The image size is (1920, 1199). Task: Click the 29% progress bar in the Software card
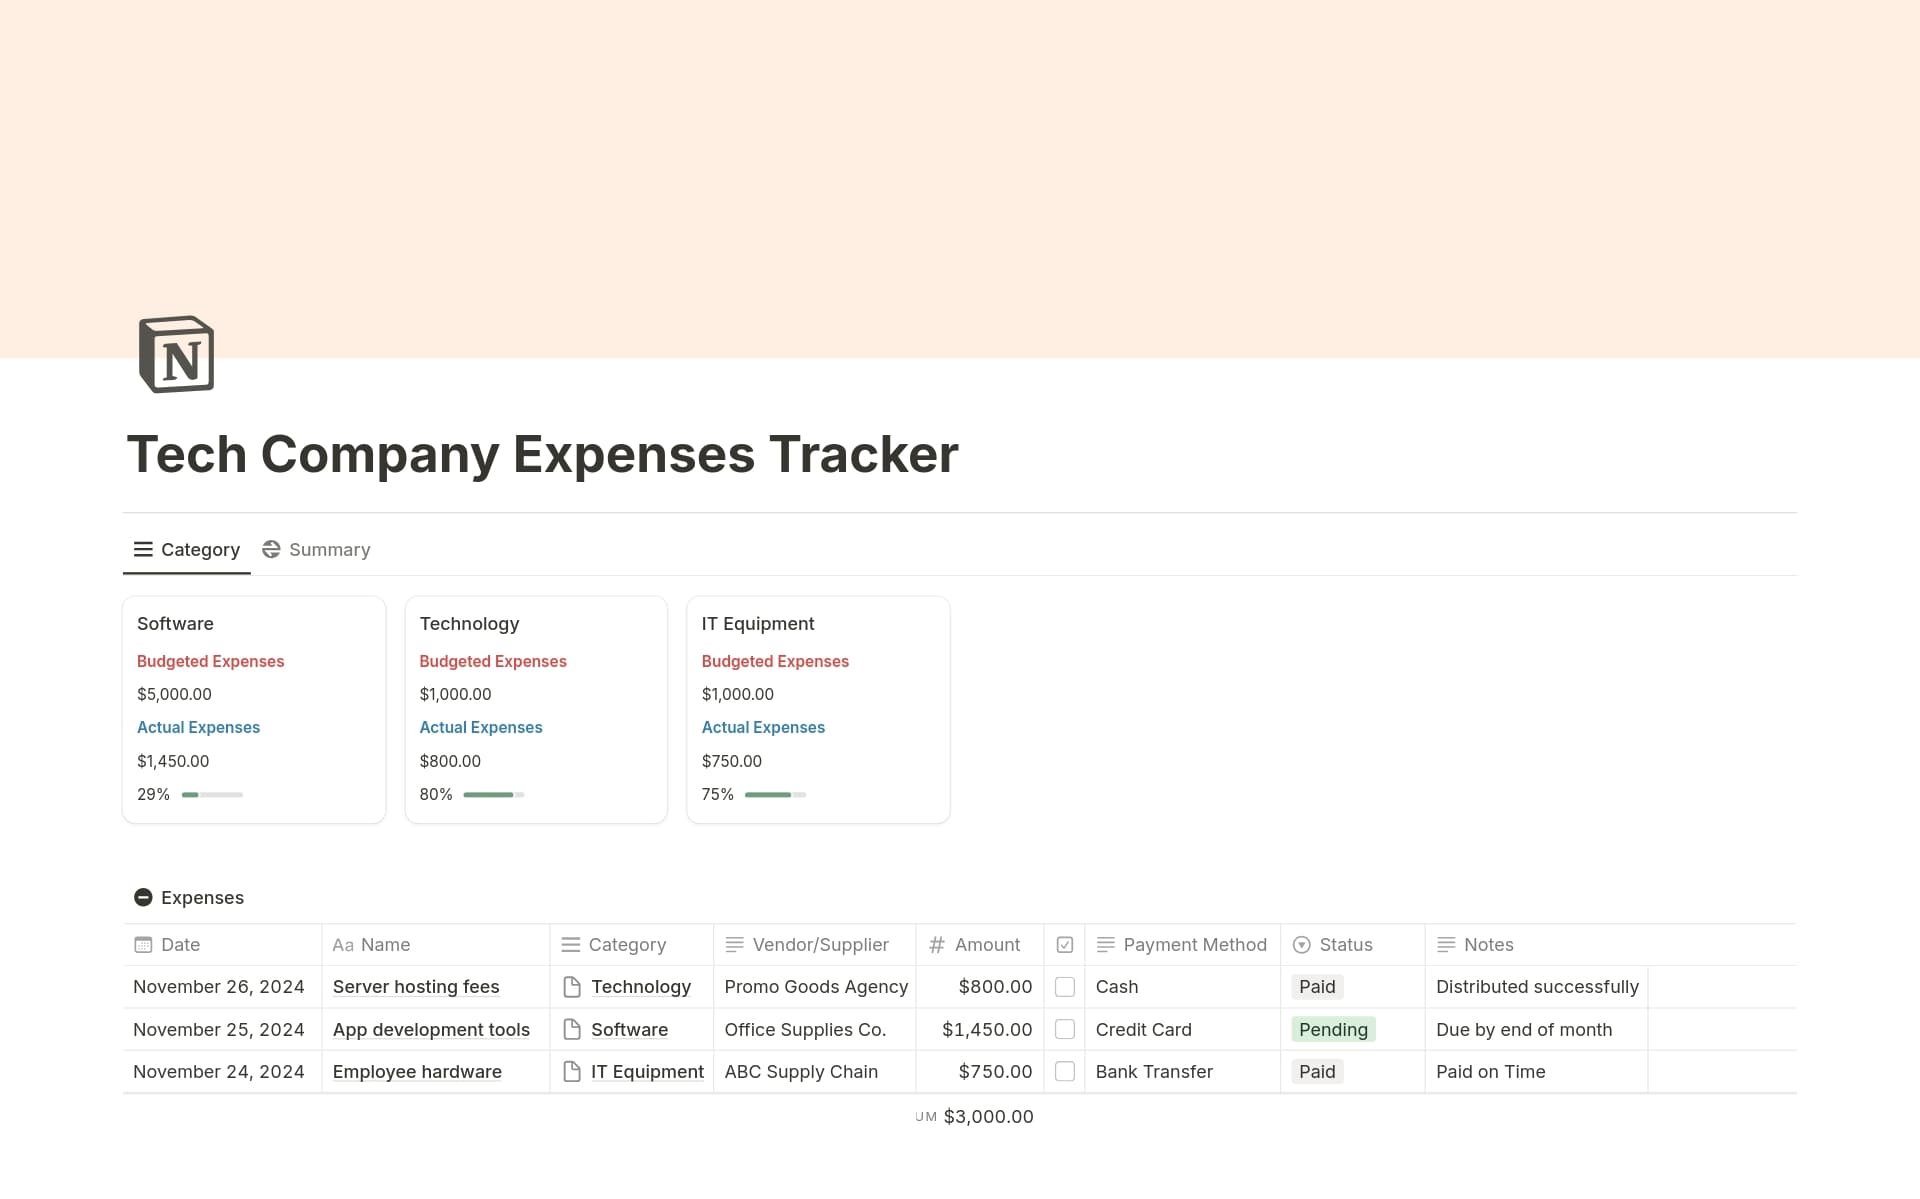click(x=211, y=794)
